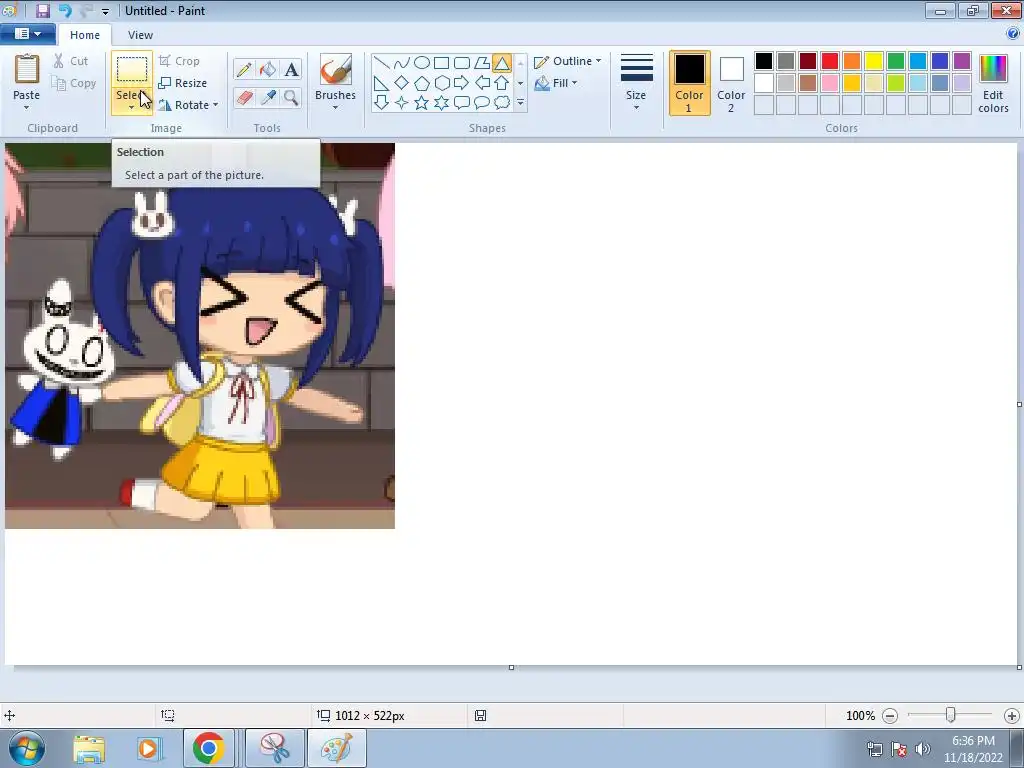Pick the purple color swatch

(961, 61)
